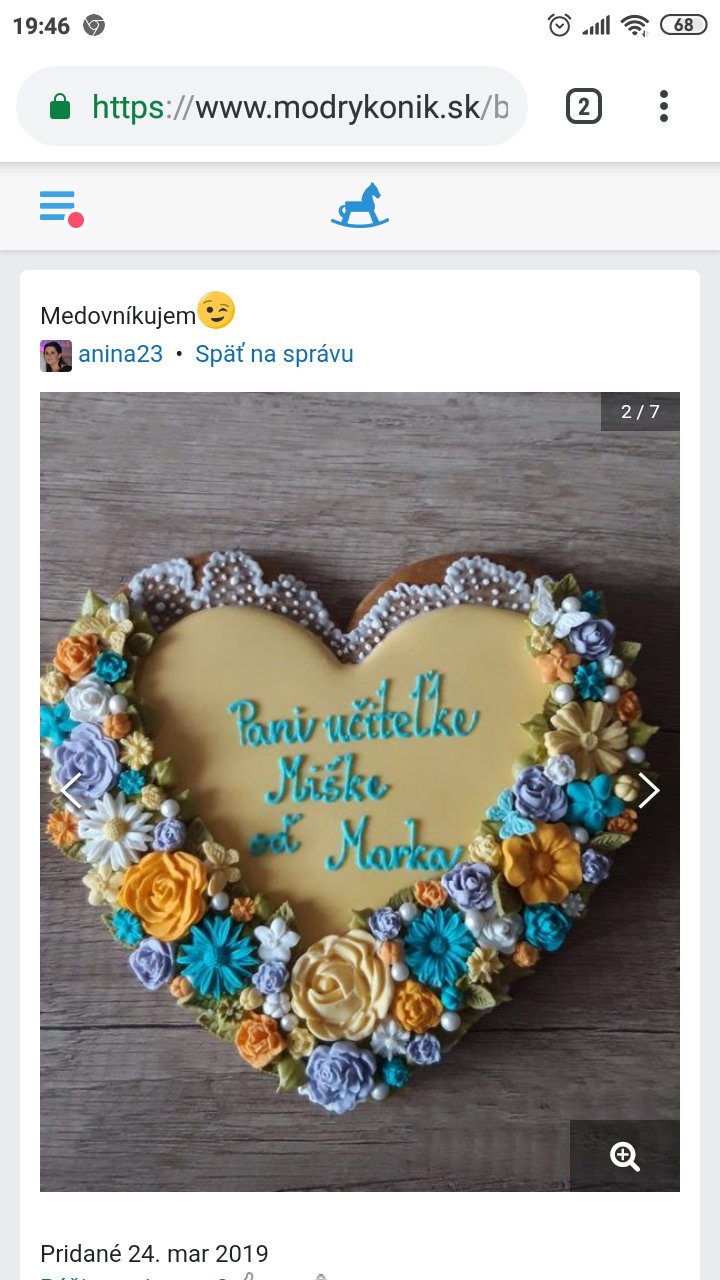Tap the 2 / 7 photo counter
The image size is (720, 1280).
click(x=640, y=411)
